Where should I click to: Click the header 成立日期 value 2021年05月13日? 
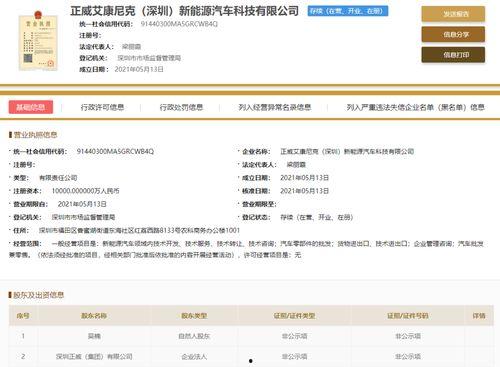pyautogui.click(x=139, y=69)
